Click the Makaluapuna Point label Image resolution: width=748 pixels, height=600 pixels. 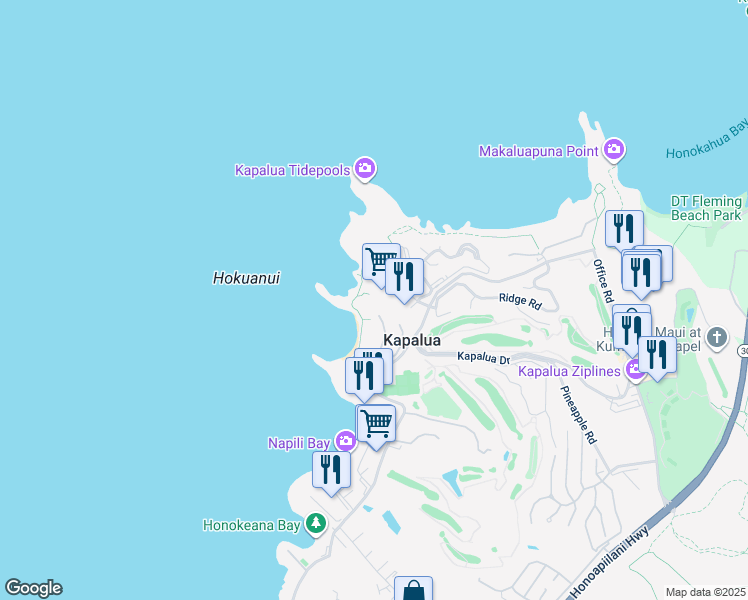pyautogui.click(x=538, y=151)
